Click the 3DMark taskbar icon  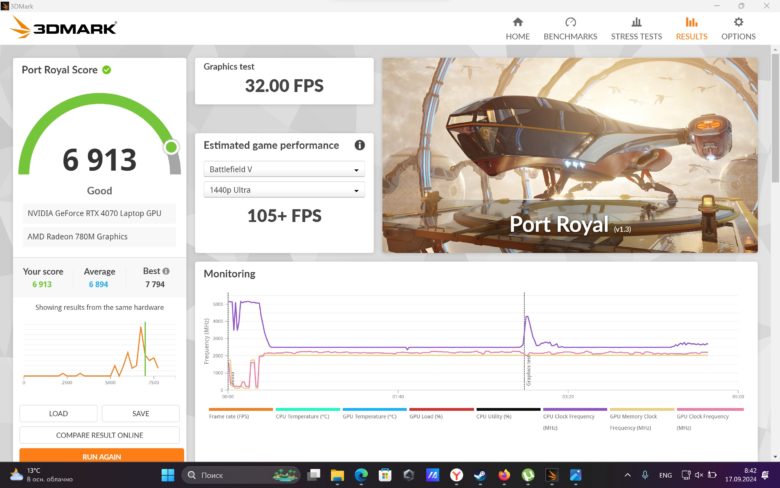pyautogui.click(x=551, y=476)
